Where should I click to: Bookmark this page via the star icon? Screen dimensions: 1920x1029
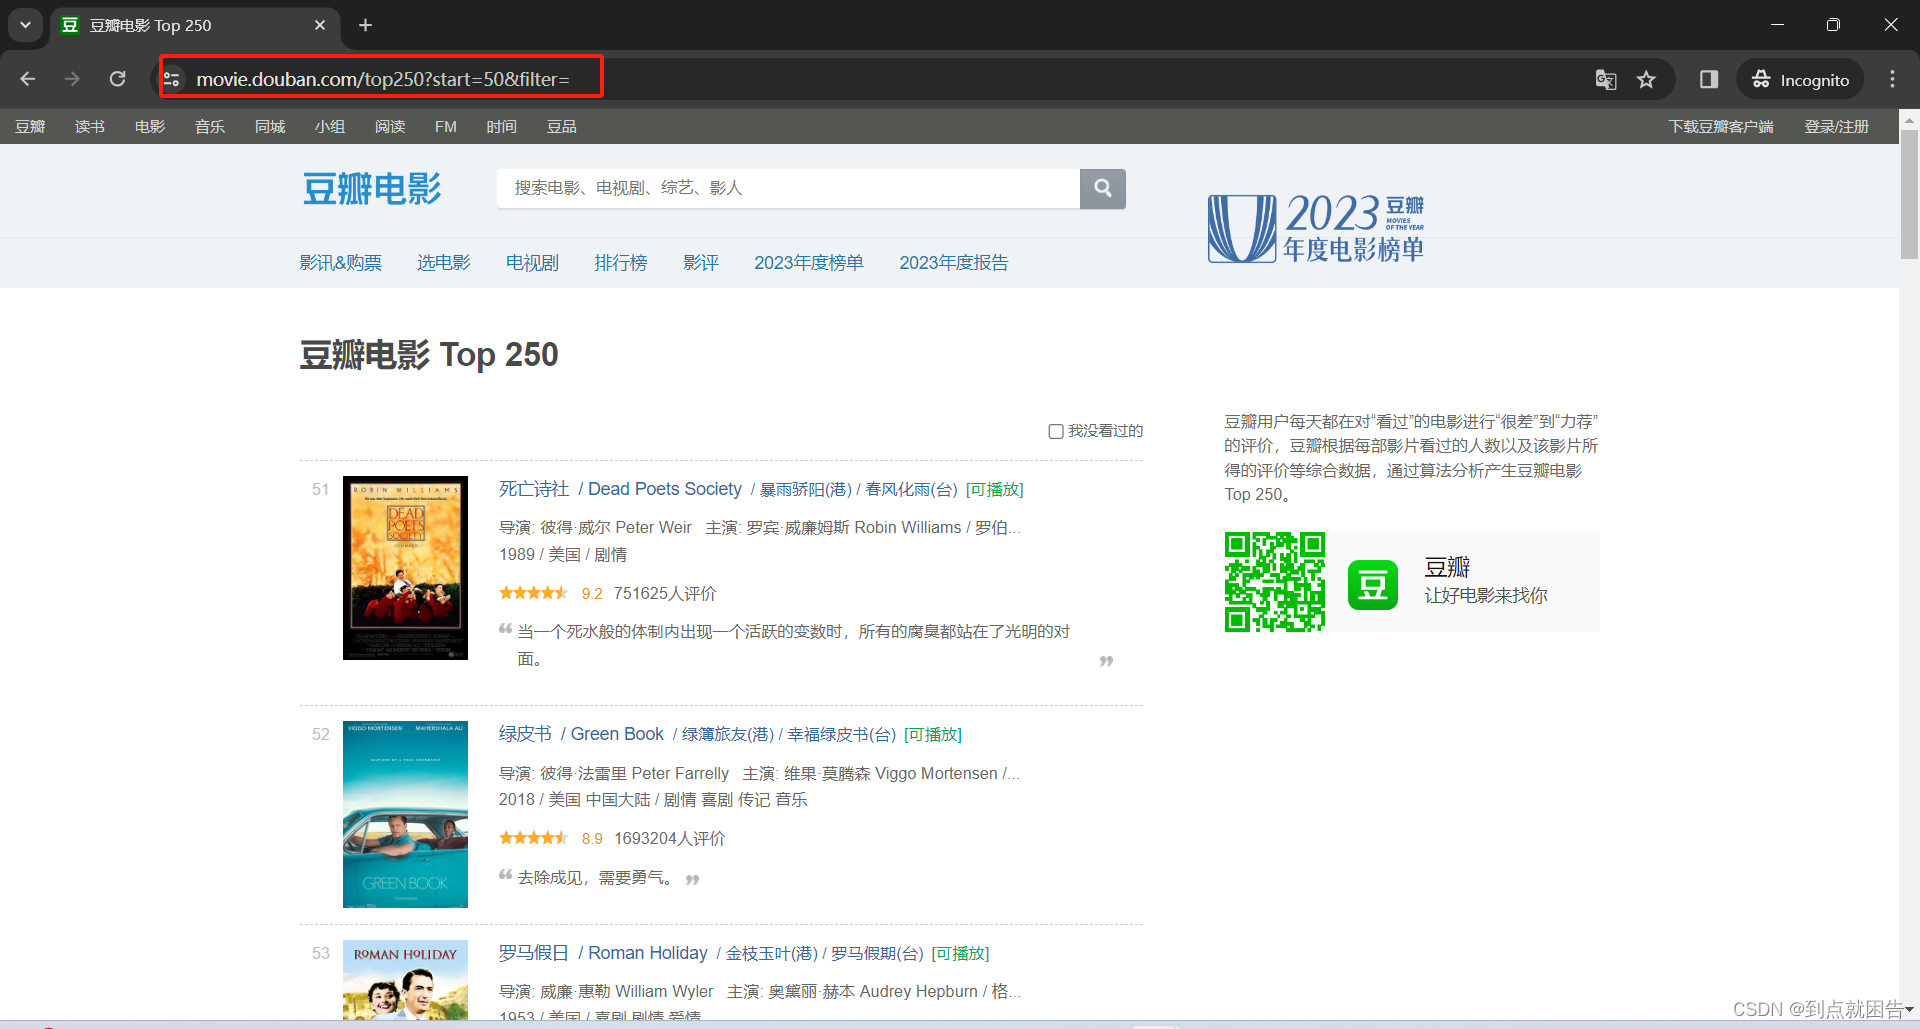pos(1646,79)
